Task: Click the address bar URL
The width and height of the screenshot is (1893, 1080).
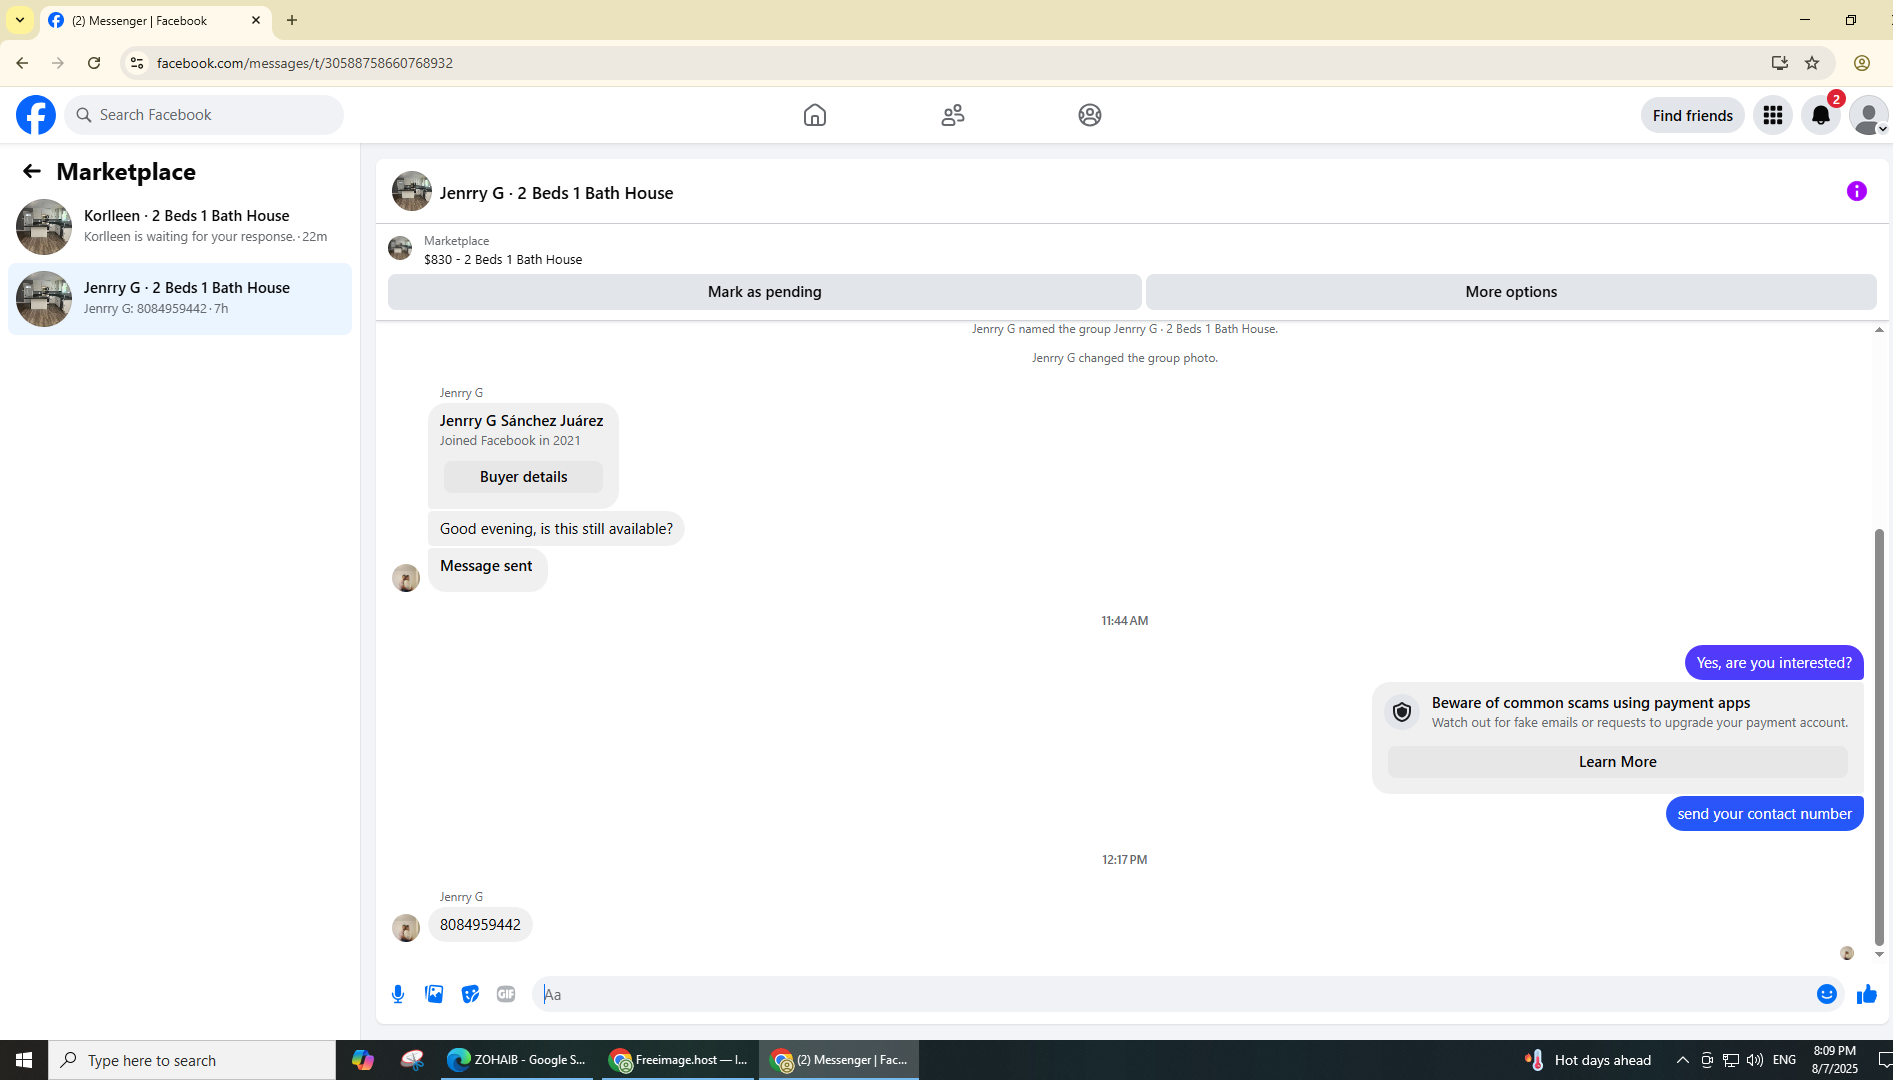Action: 305,63
